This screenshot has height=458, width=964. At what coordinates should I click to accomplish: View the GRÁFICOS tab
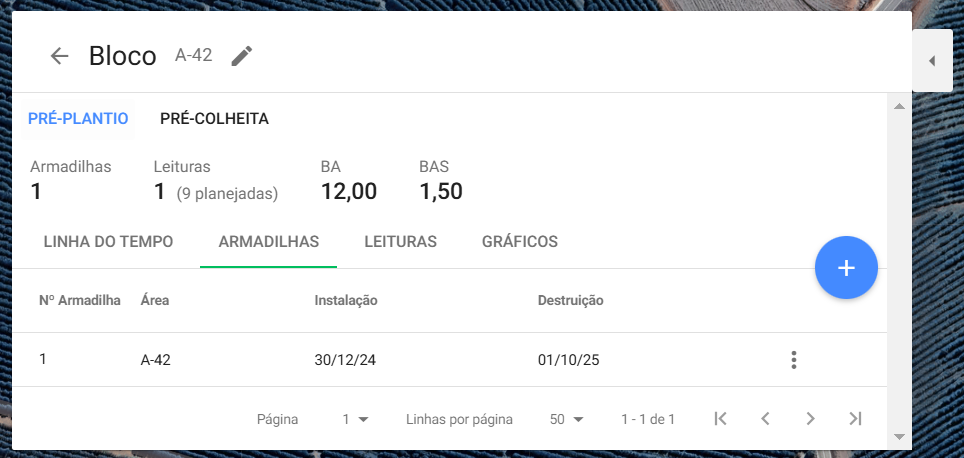coord(520,242)
